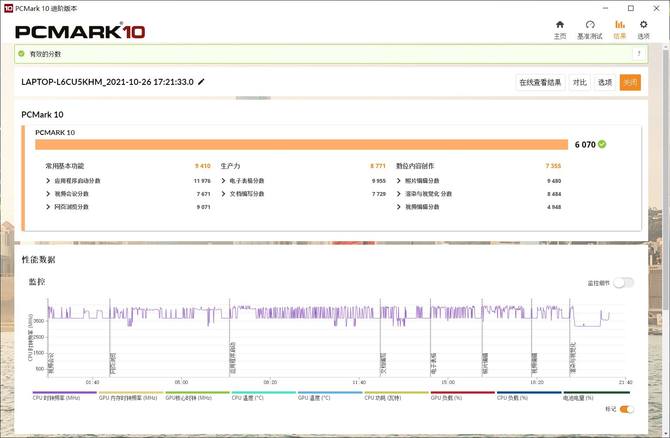Screen dimensions: 670x438
Task: Click the green valid score checkmark icon
Action: pos(22,53)
